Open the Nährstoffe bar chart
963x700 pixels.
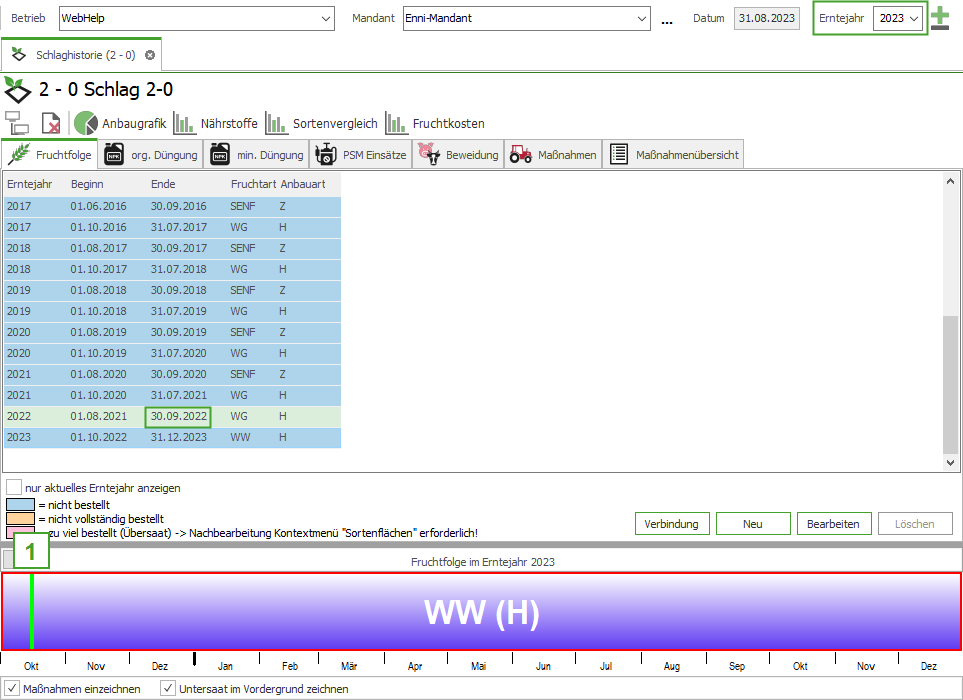tap(215, 123)
